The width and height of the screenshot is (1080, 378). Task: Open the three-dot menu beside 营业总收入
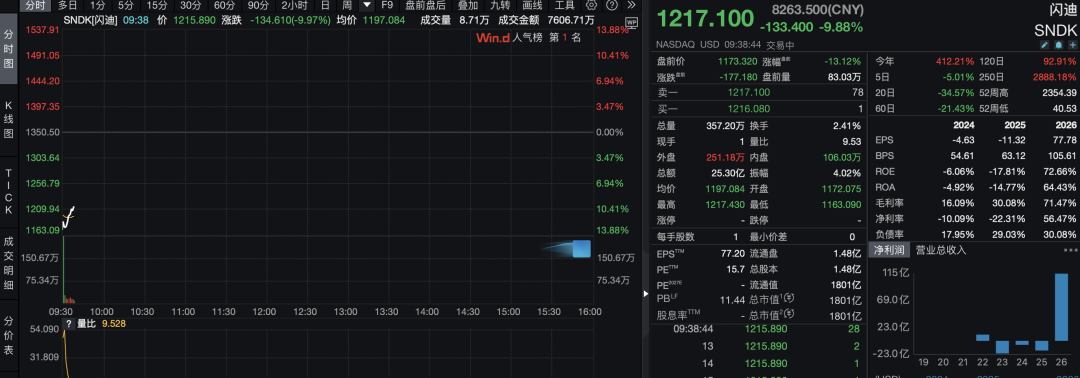1070,250
